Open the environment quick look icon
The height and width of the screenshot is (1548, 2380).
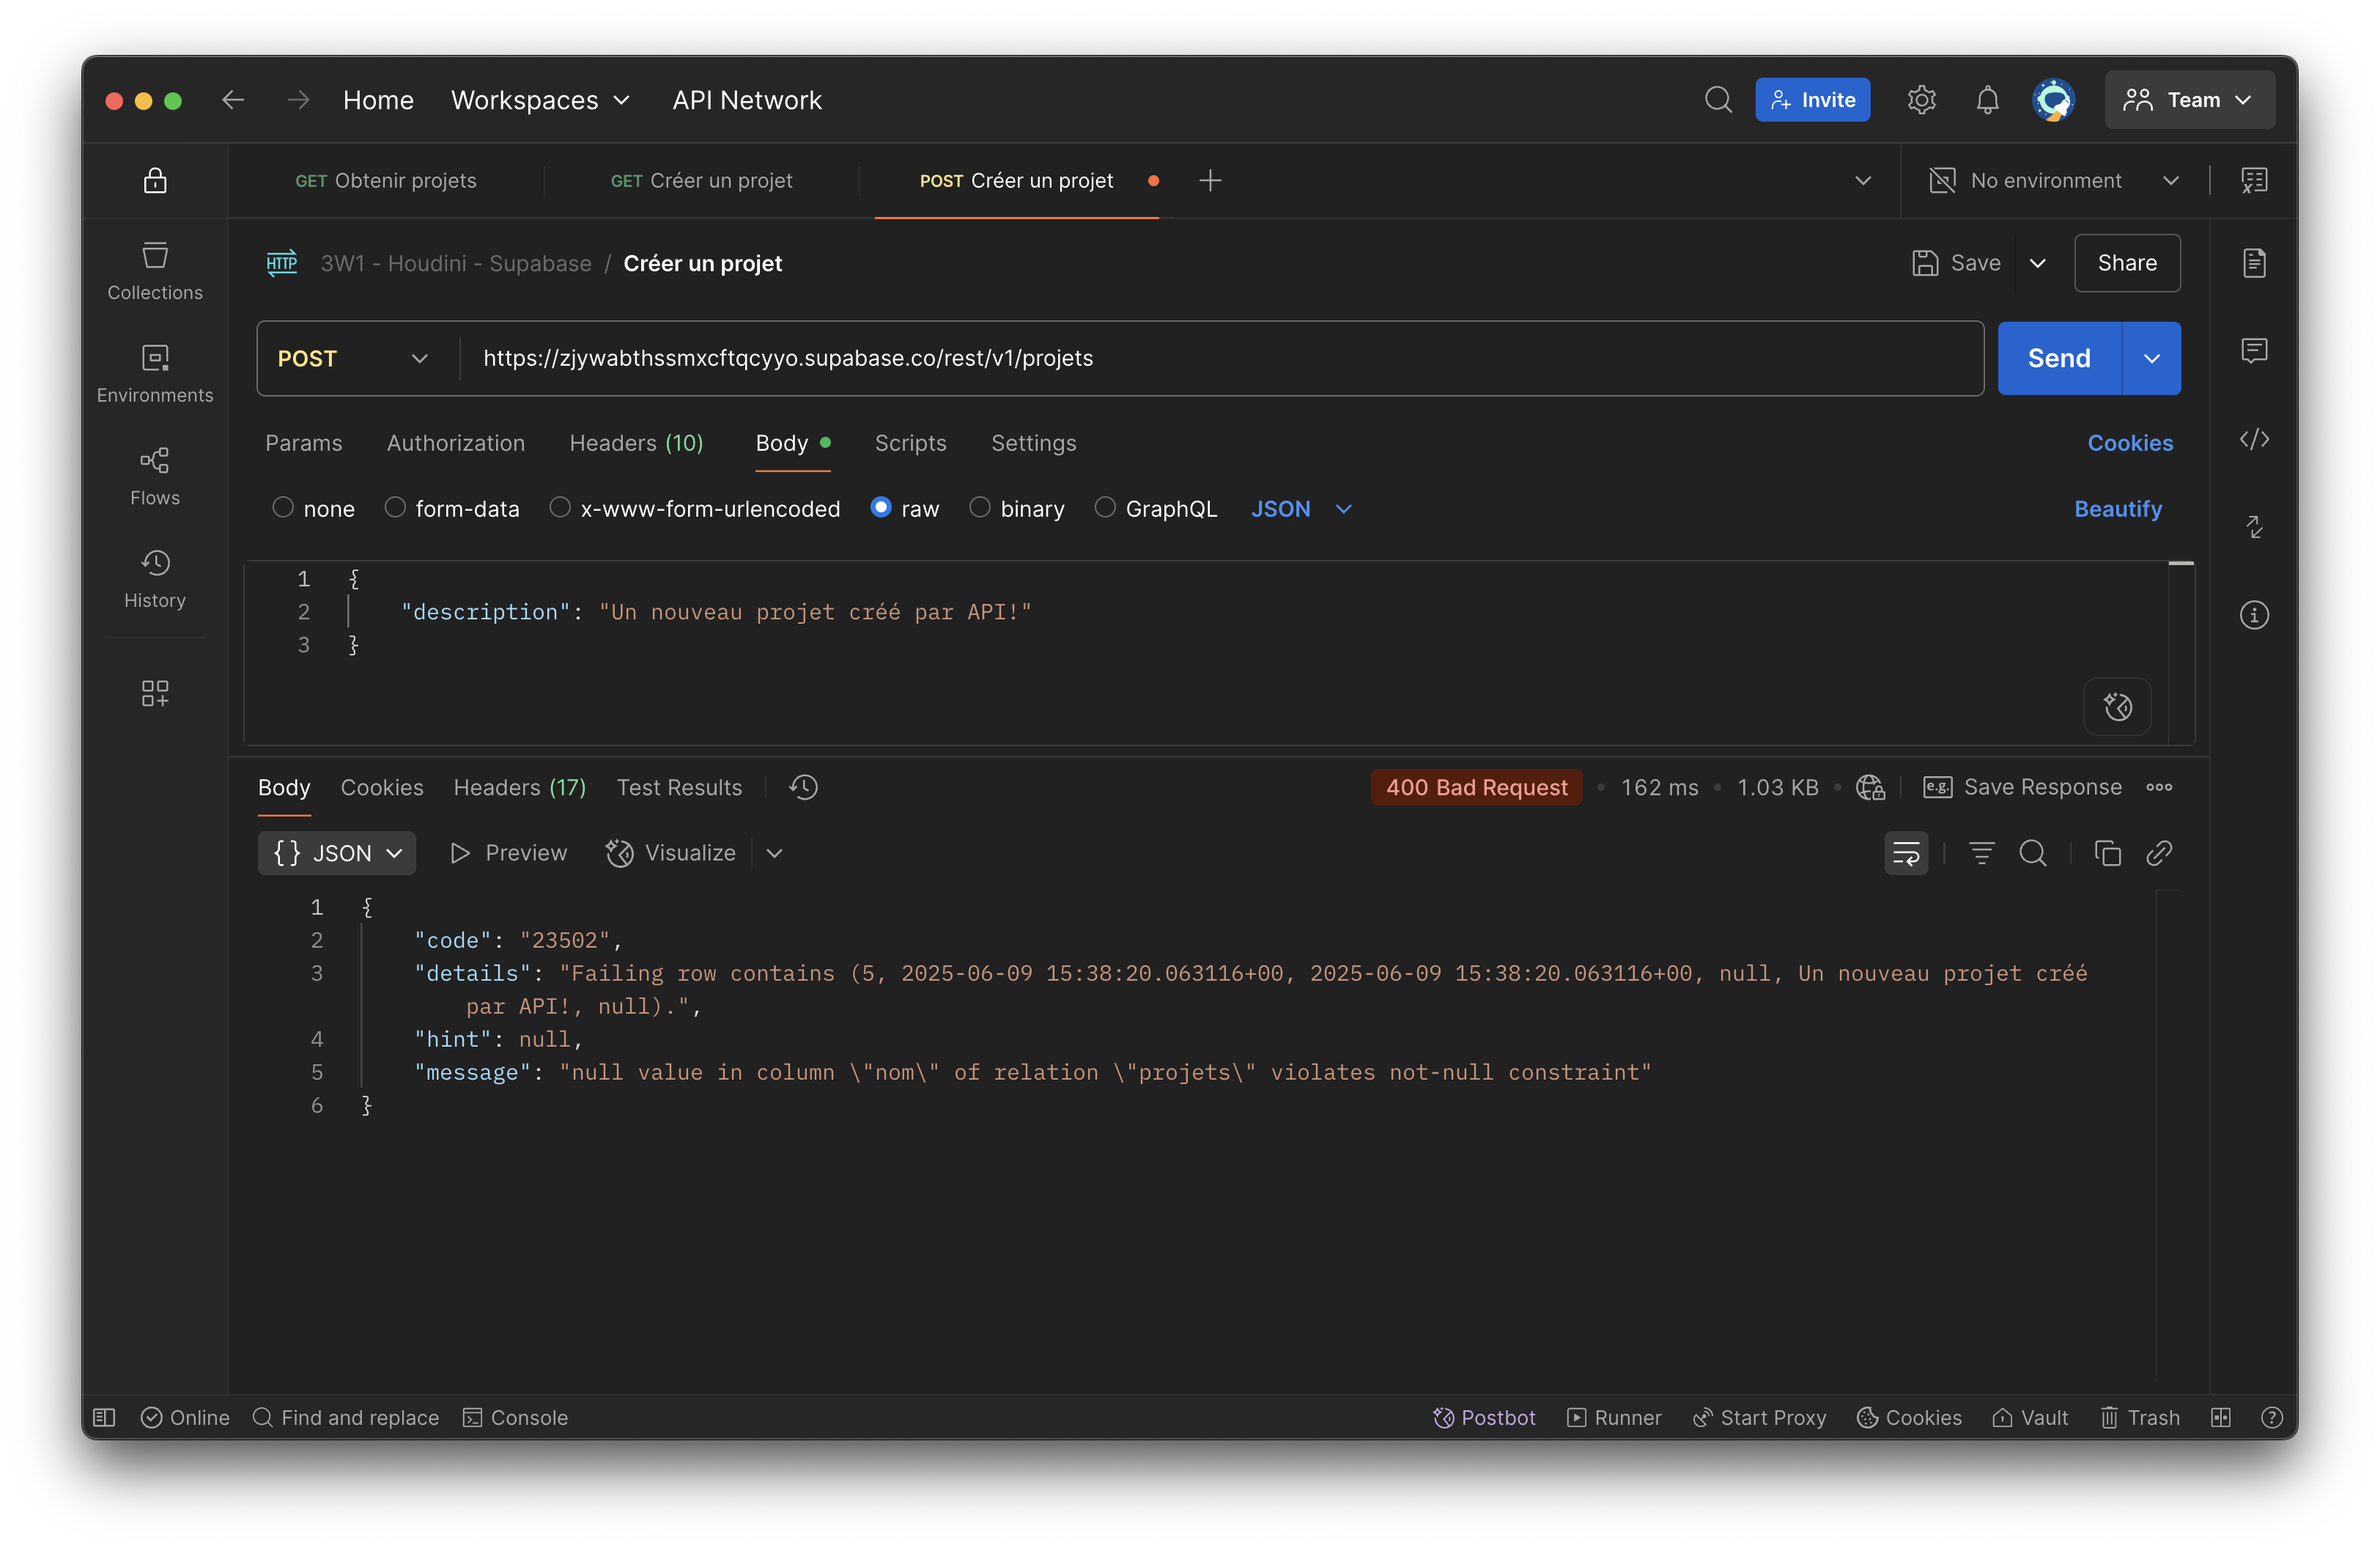pyautogui.click(x=2254, y=180)
